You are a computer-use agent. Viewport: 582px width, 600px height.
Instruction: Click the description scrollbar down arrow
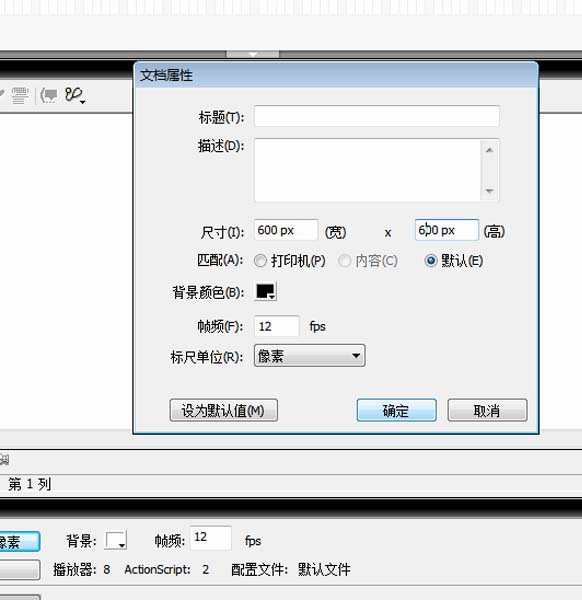[489, 191]
